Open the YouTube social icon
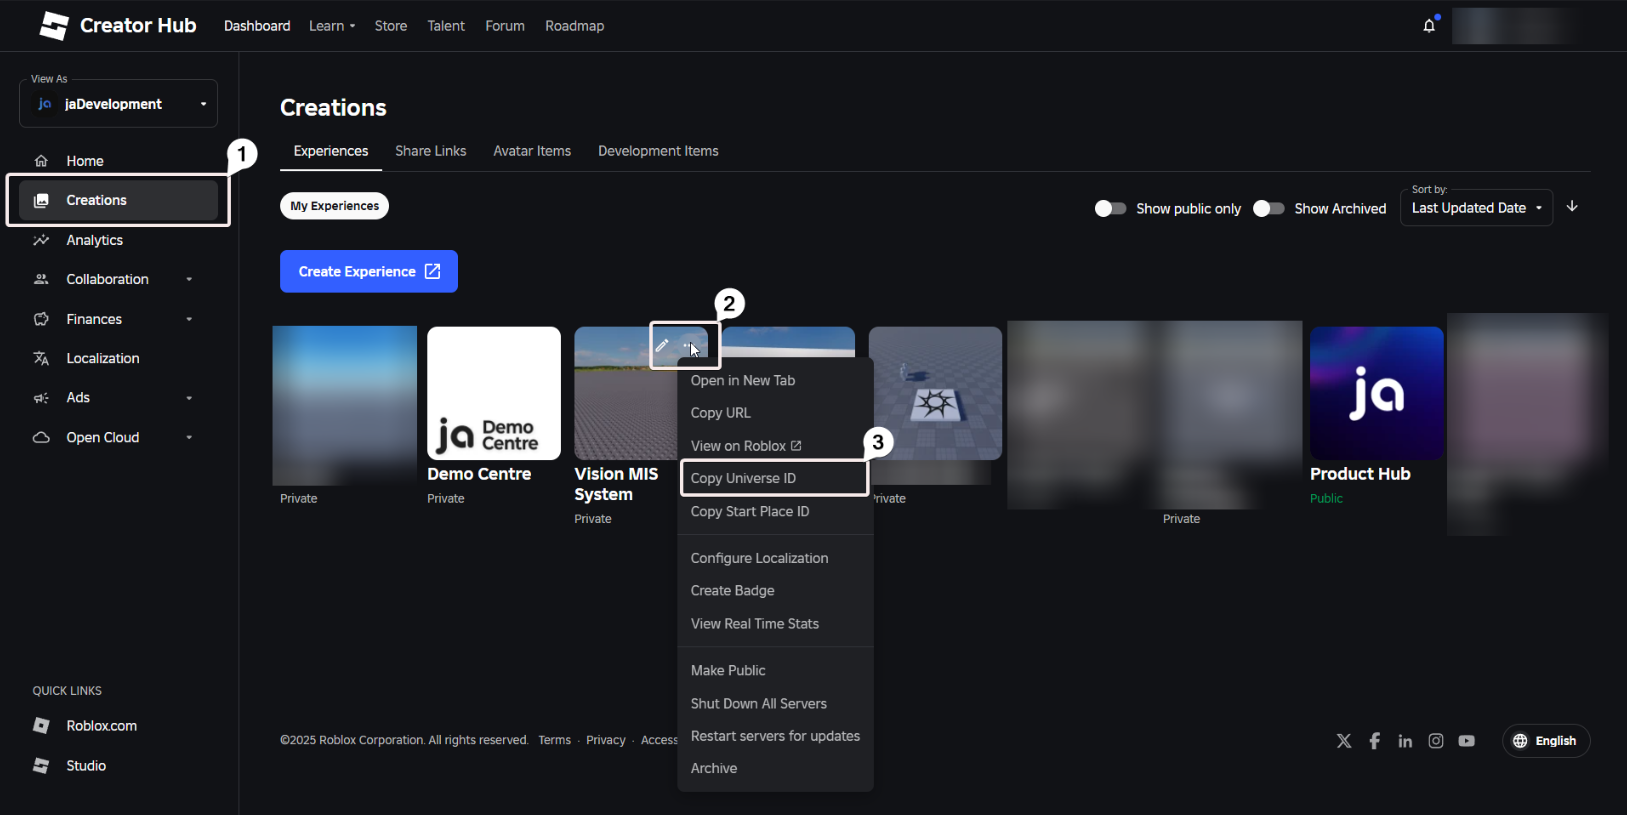 point(1467,741)
